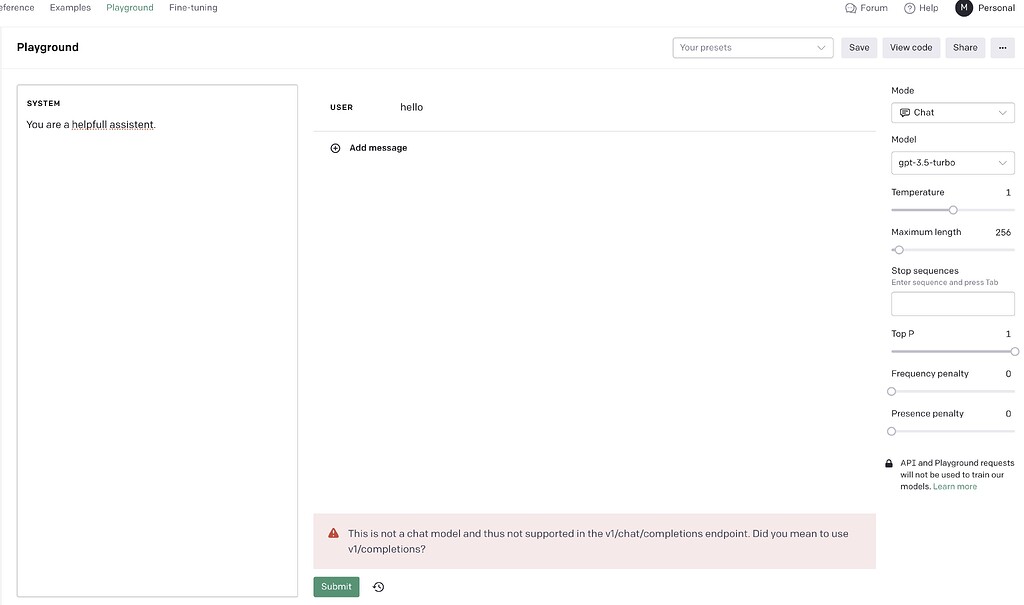Open the Examples page
This screenshot has height=605, width=1024.
[70, 7]
